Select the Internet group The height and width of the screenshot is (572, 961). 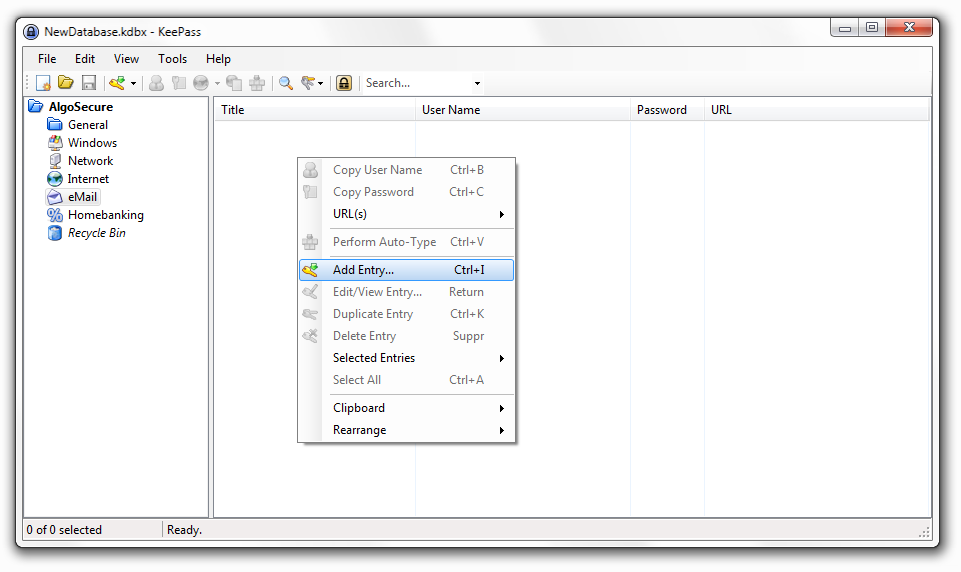88,179
